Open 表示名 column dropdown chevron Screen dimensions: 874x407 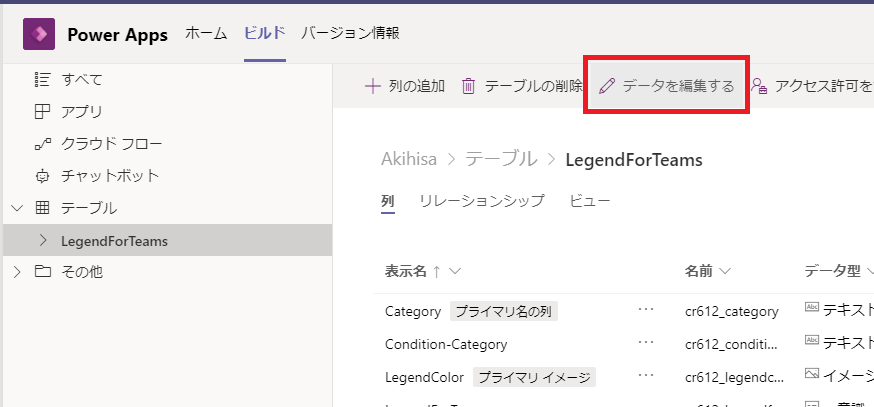[454, 272]
